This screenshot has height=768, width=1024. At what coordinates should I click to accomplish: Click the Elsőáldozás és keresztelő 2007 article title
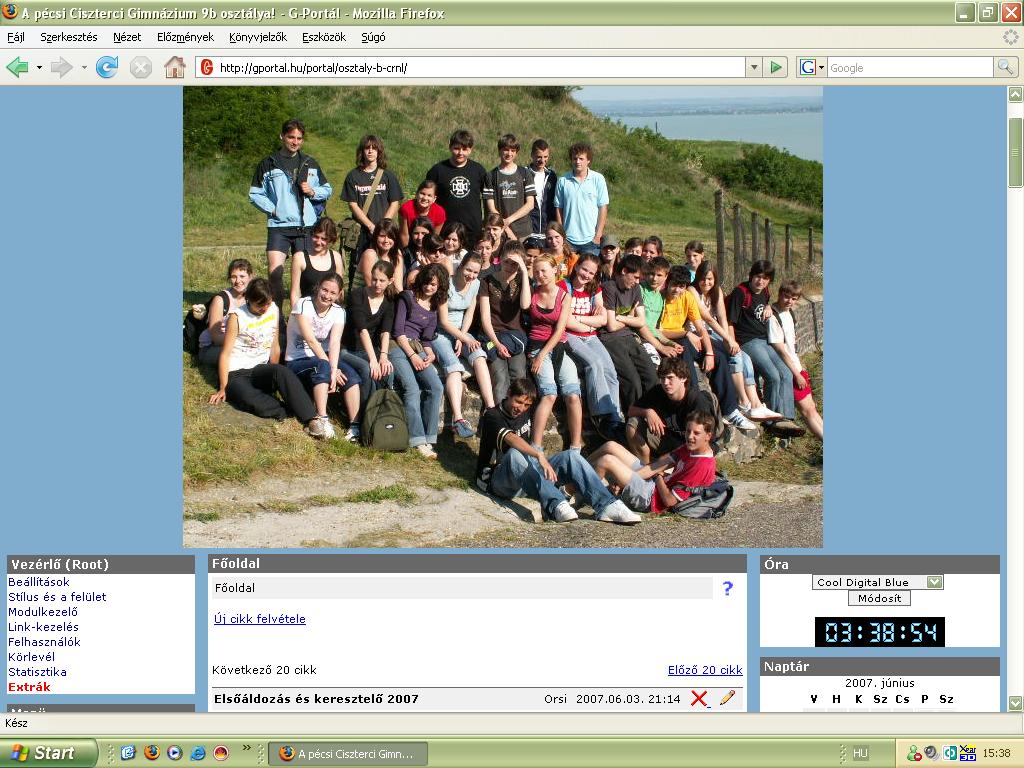(x=316, y=699)
